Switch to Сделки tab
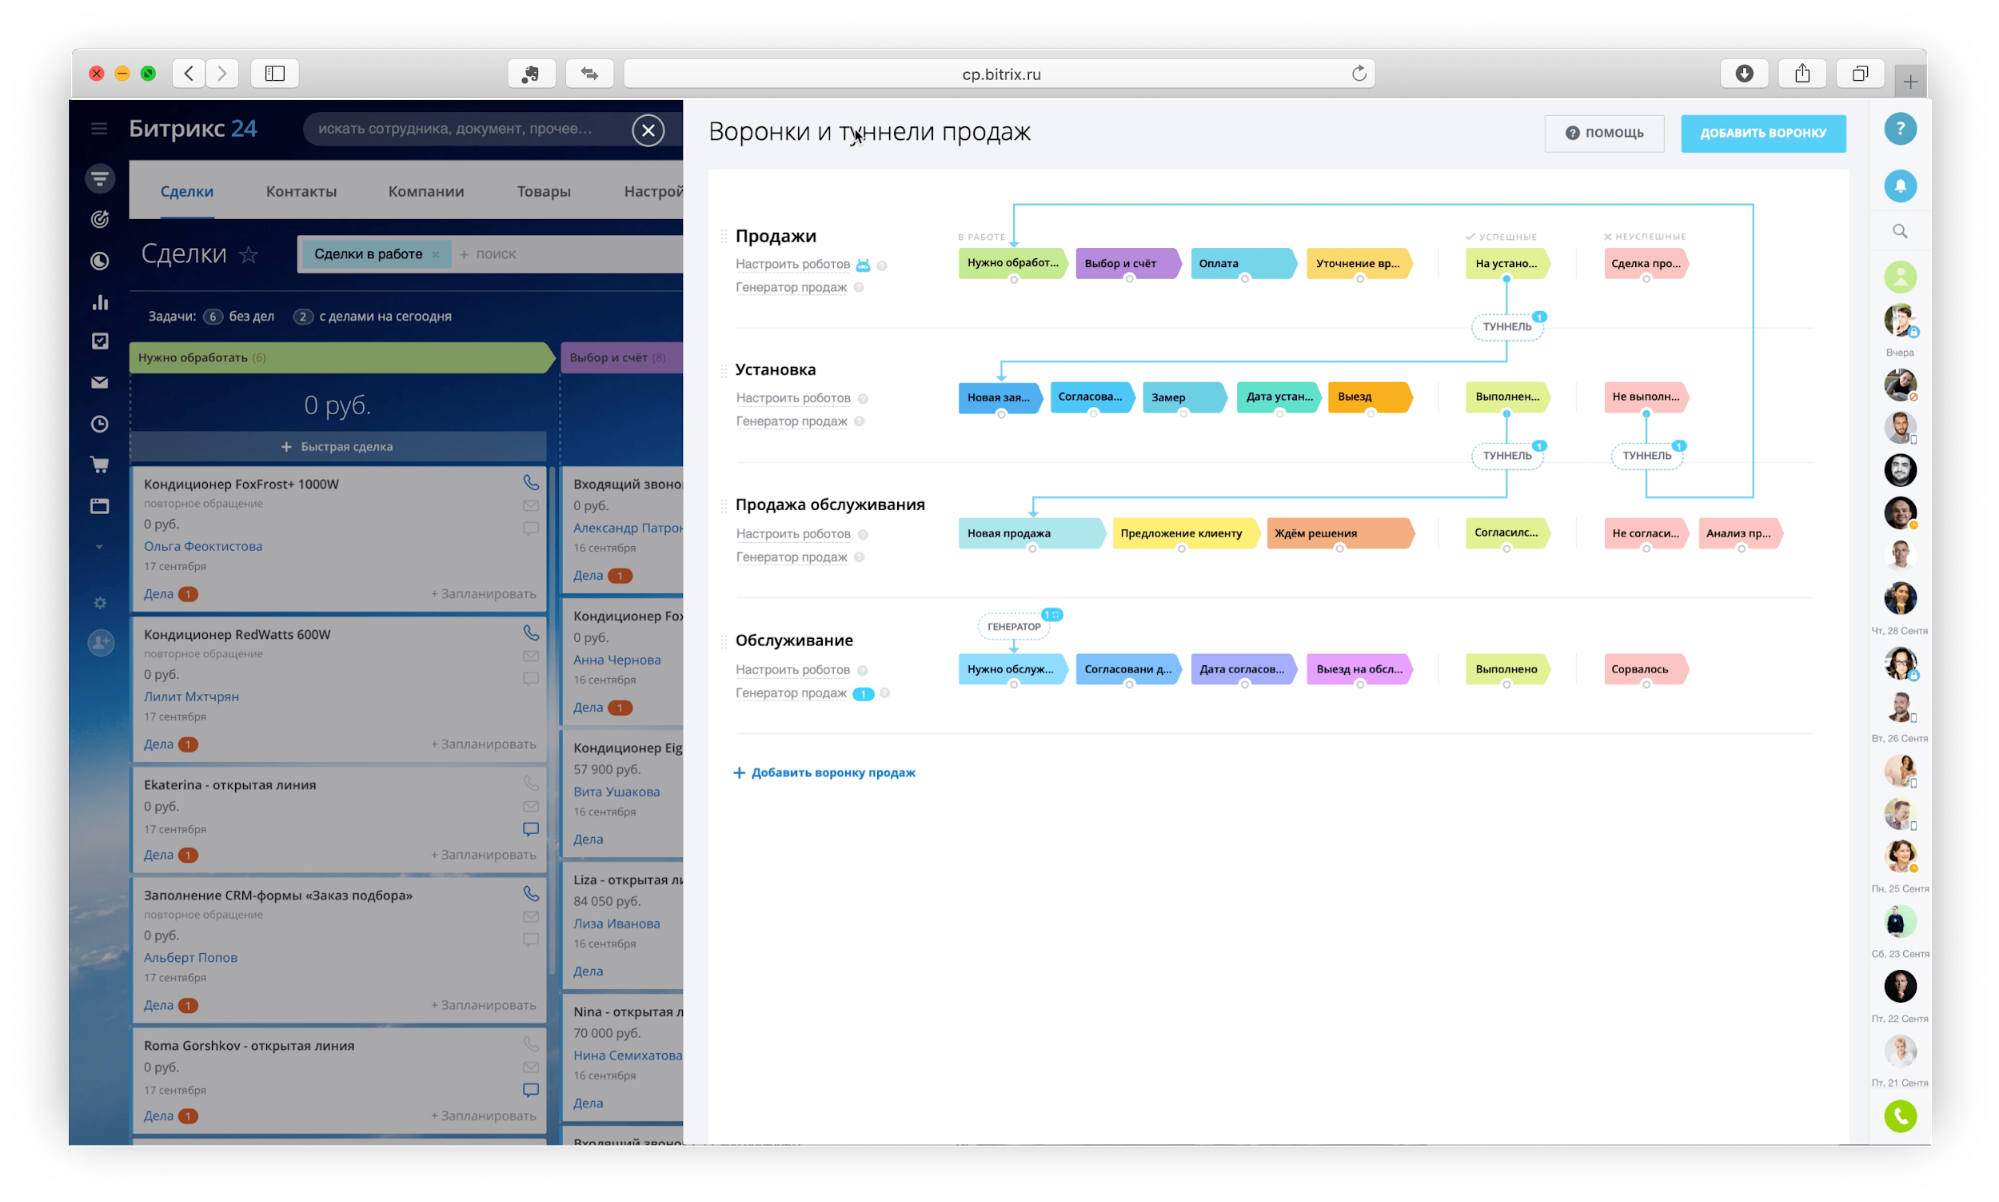The width and height of the screenshot is (1999, 1202). (x=187, y=192)
